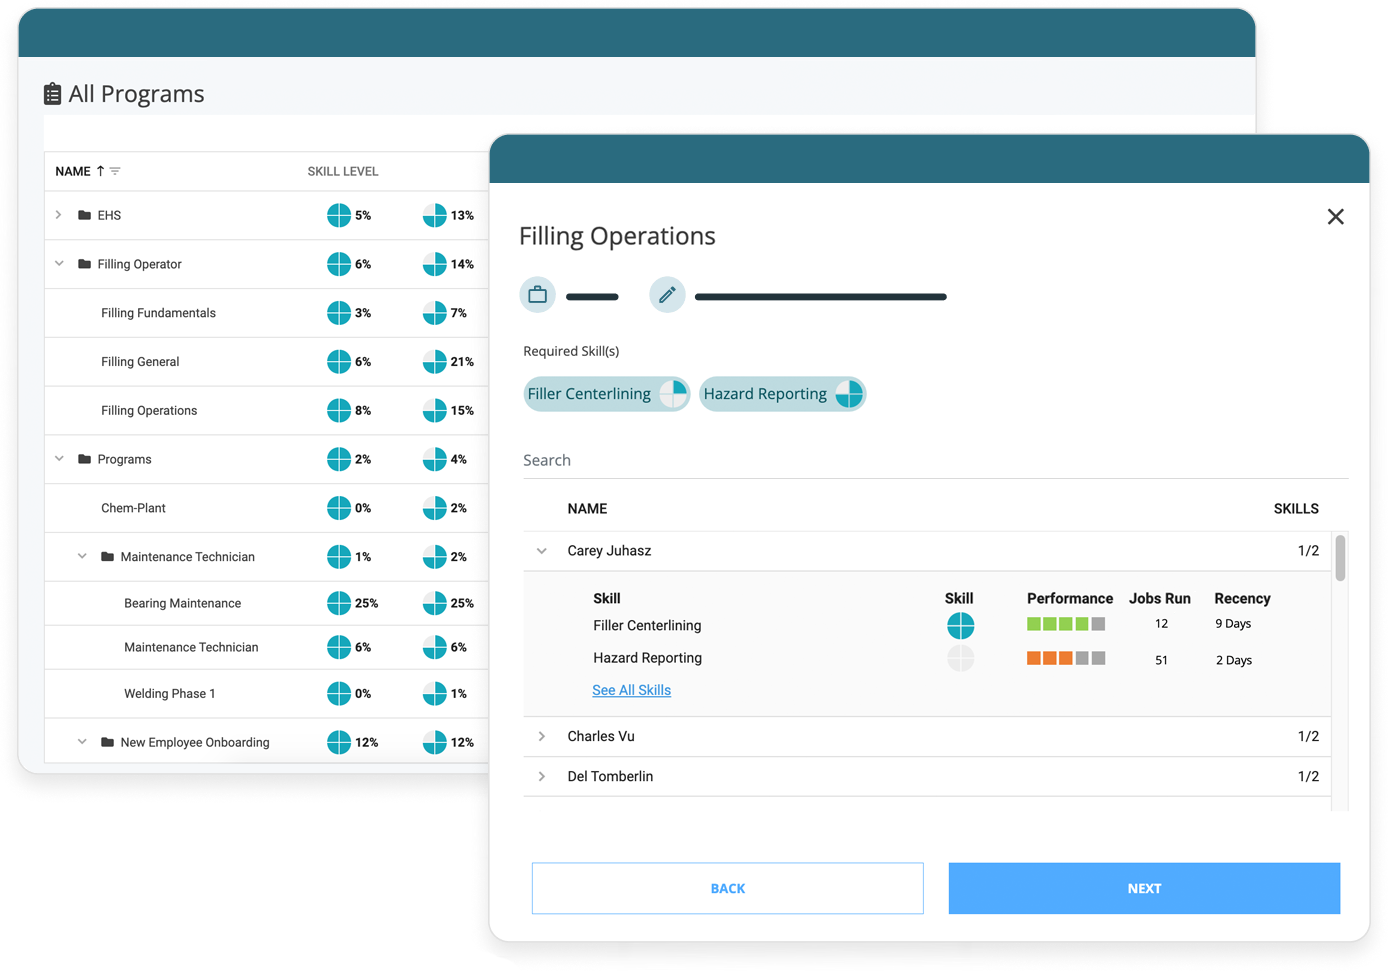Click the pencil edit icon in dialog
The image size is (1388, 971).
tap(667, 295)
